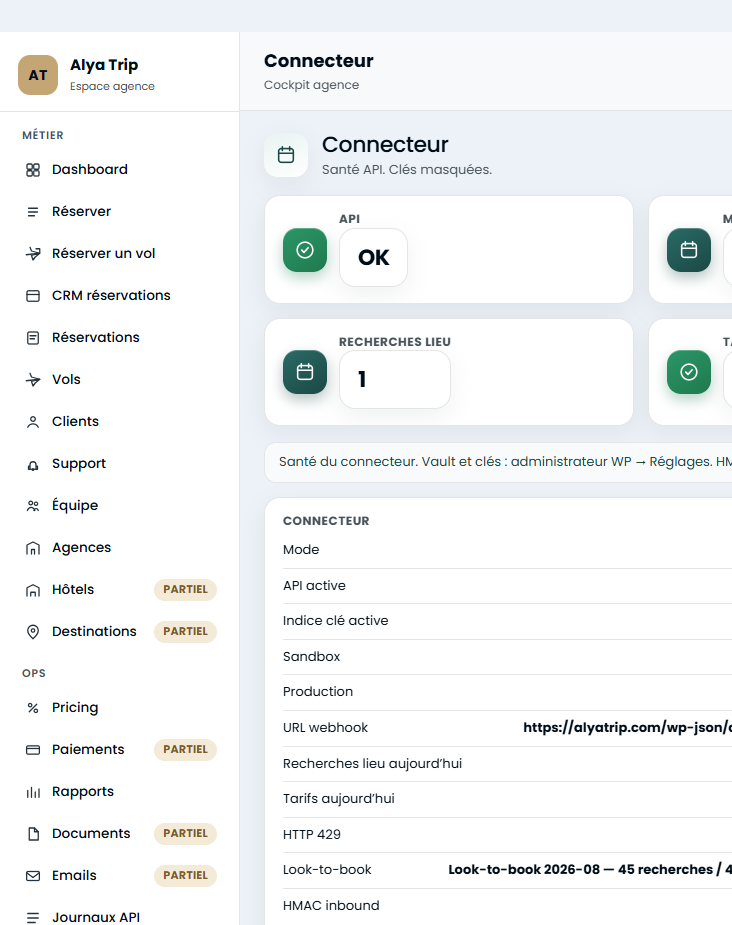The width and height of the screenshot is (732, 925).
Task: Click the 'Indice clé active' row label
Action: coord(336,621)
